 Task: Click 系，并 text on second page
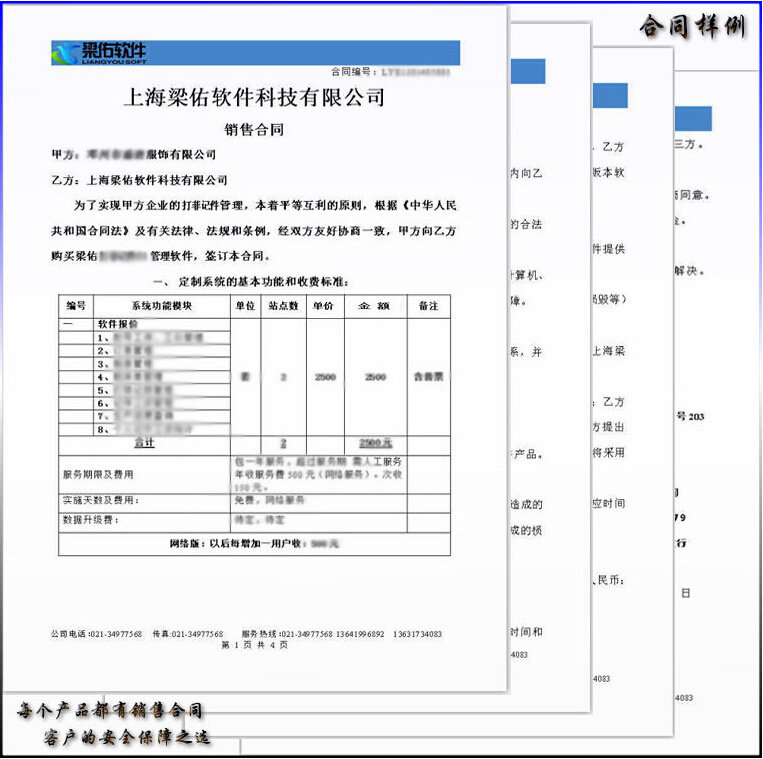click(526, 352)
